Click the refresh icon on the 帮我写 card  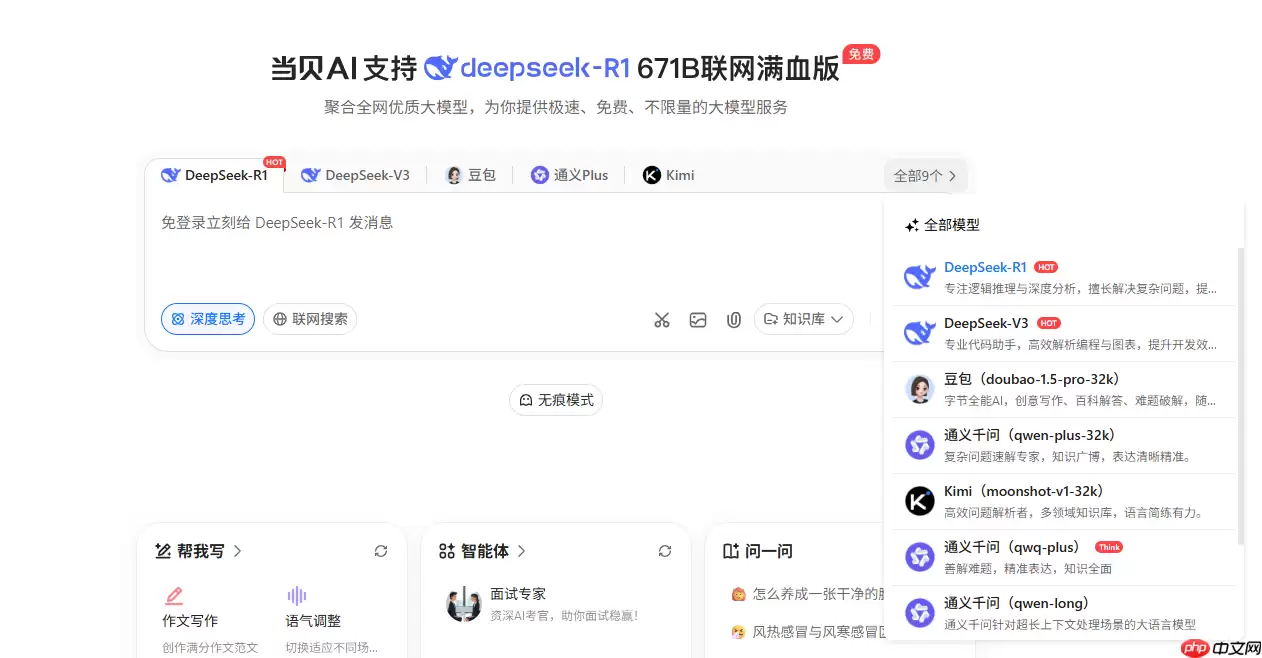(381, 550)
